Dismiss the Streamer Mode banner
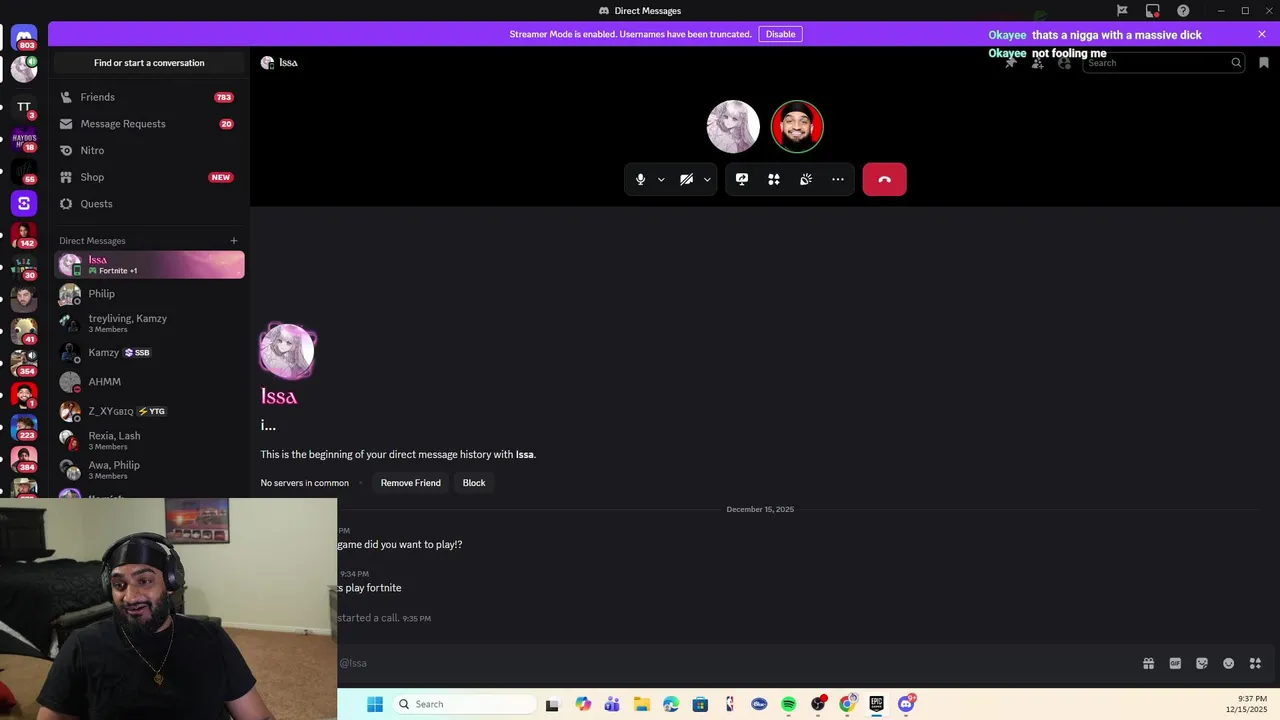1280x720 pixels. coord(1262,34)
